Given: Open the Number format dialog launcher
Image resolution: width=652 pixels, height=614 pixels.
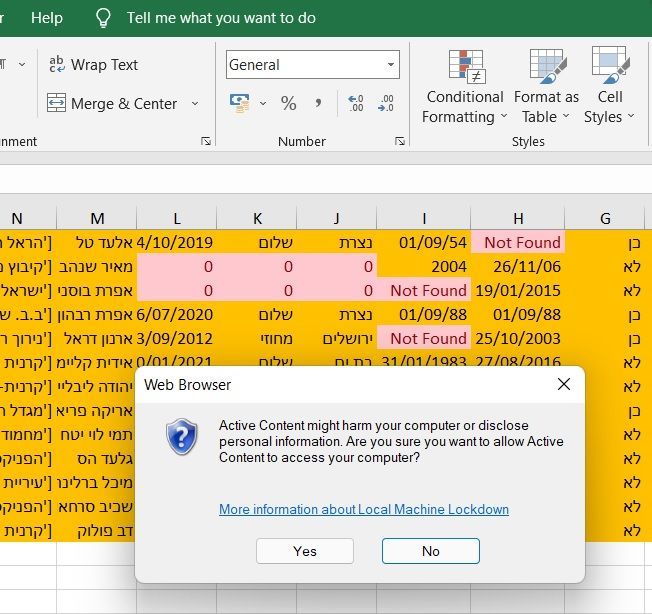Looking at the screenshot, I should pyautogui.click(x=400, y=141).
